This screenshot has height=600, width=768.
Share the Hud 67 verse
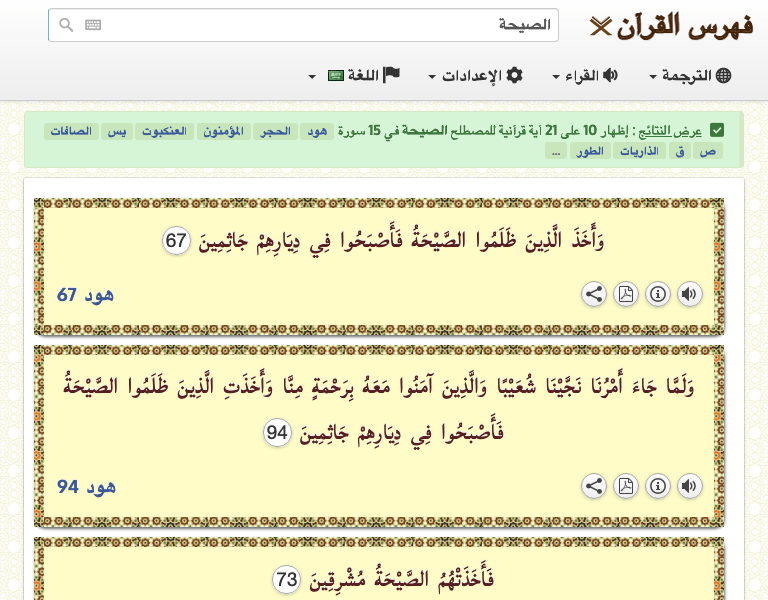coord(593,294)
